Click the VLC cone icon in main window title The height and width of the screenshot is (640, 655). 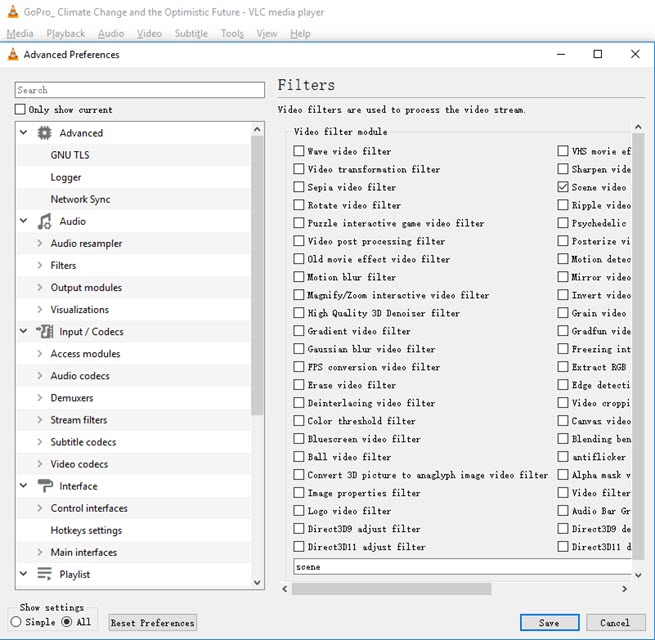(13, 12)
